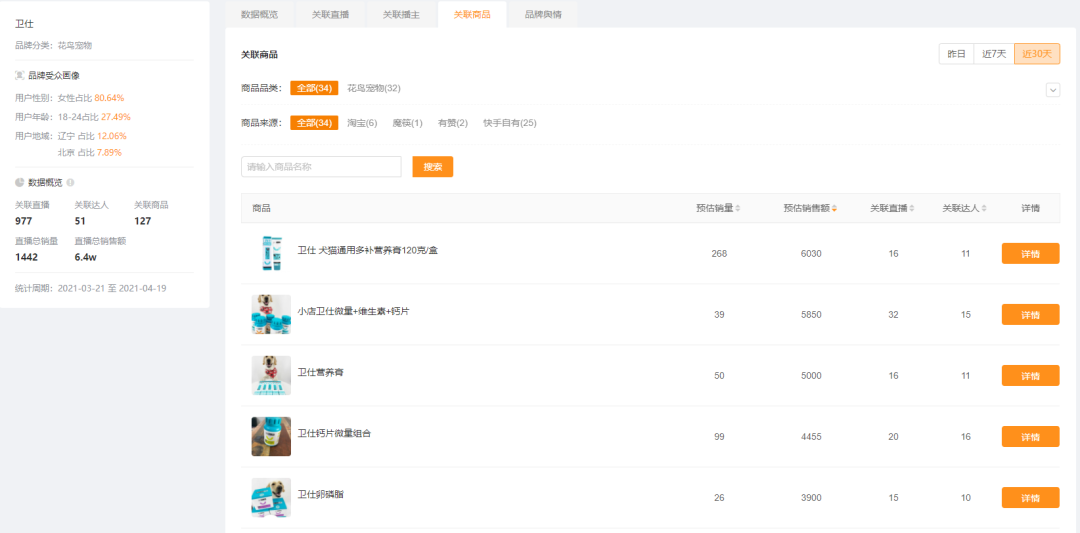
Task: Click the 关联达人 count 51
Action: point(80,222)
